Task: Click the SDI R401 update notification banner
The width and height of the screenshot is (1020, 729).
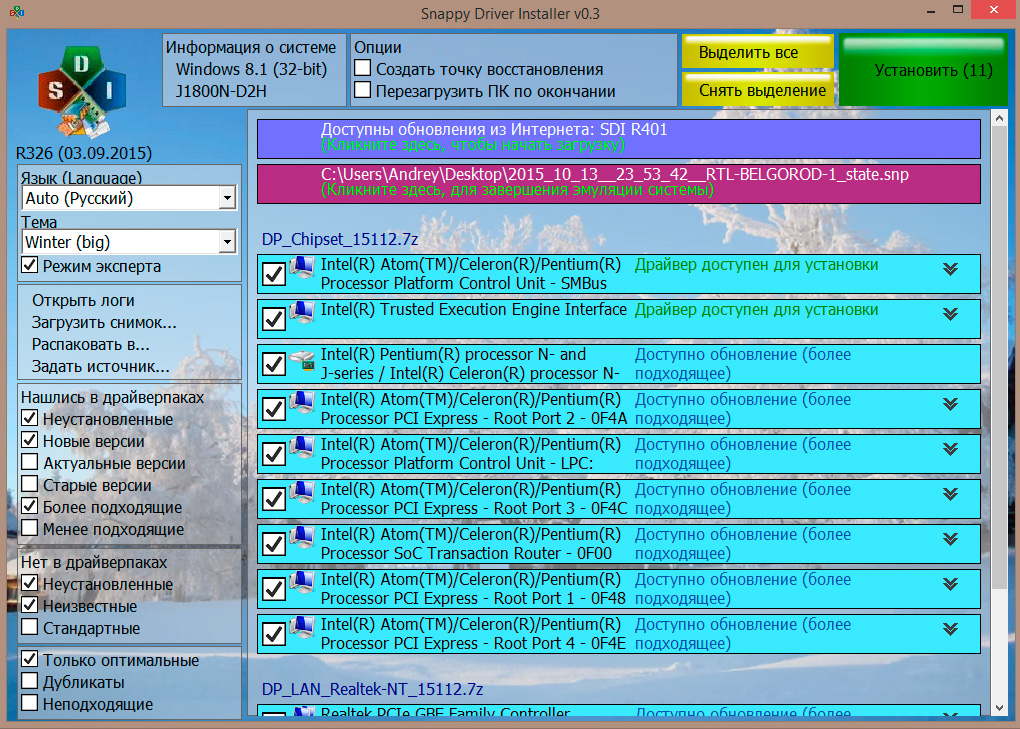Action: (618, 138)
